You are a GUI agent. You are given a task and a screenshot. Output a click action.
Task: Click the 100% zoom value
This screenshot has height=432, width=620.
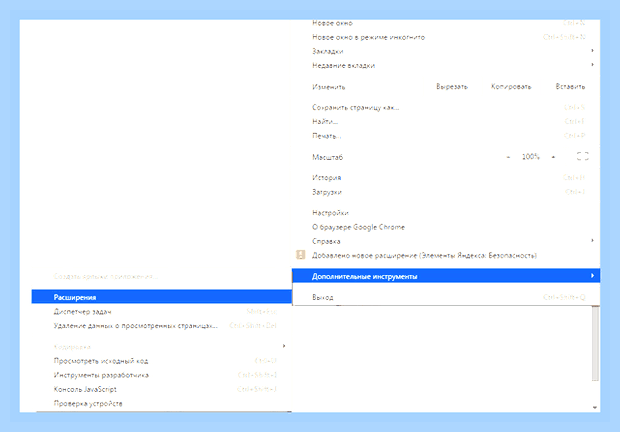pos(531,157)
